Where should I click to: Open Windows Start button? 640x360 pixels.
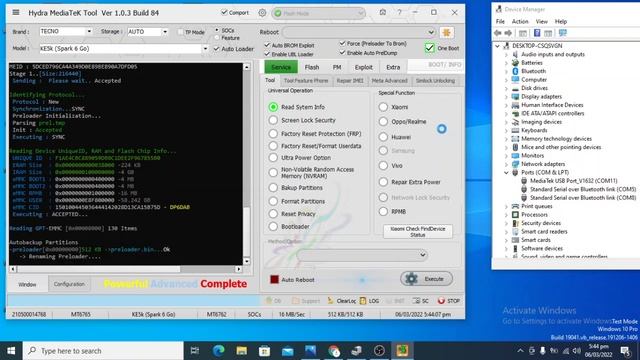pos(11,351)
